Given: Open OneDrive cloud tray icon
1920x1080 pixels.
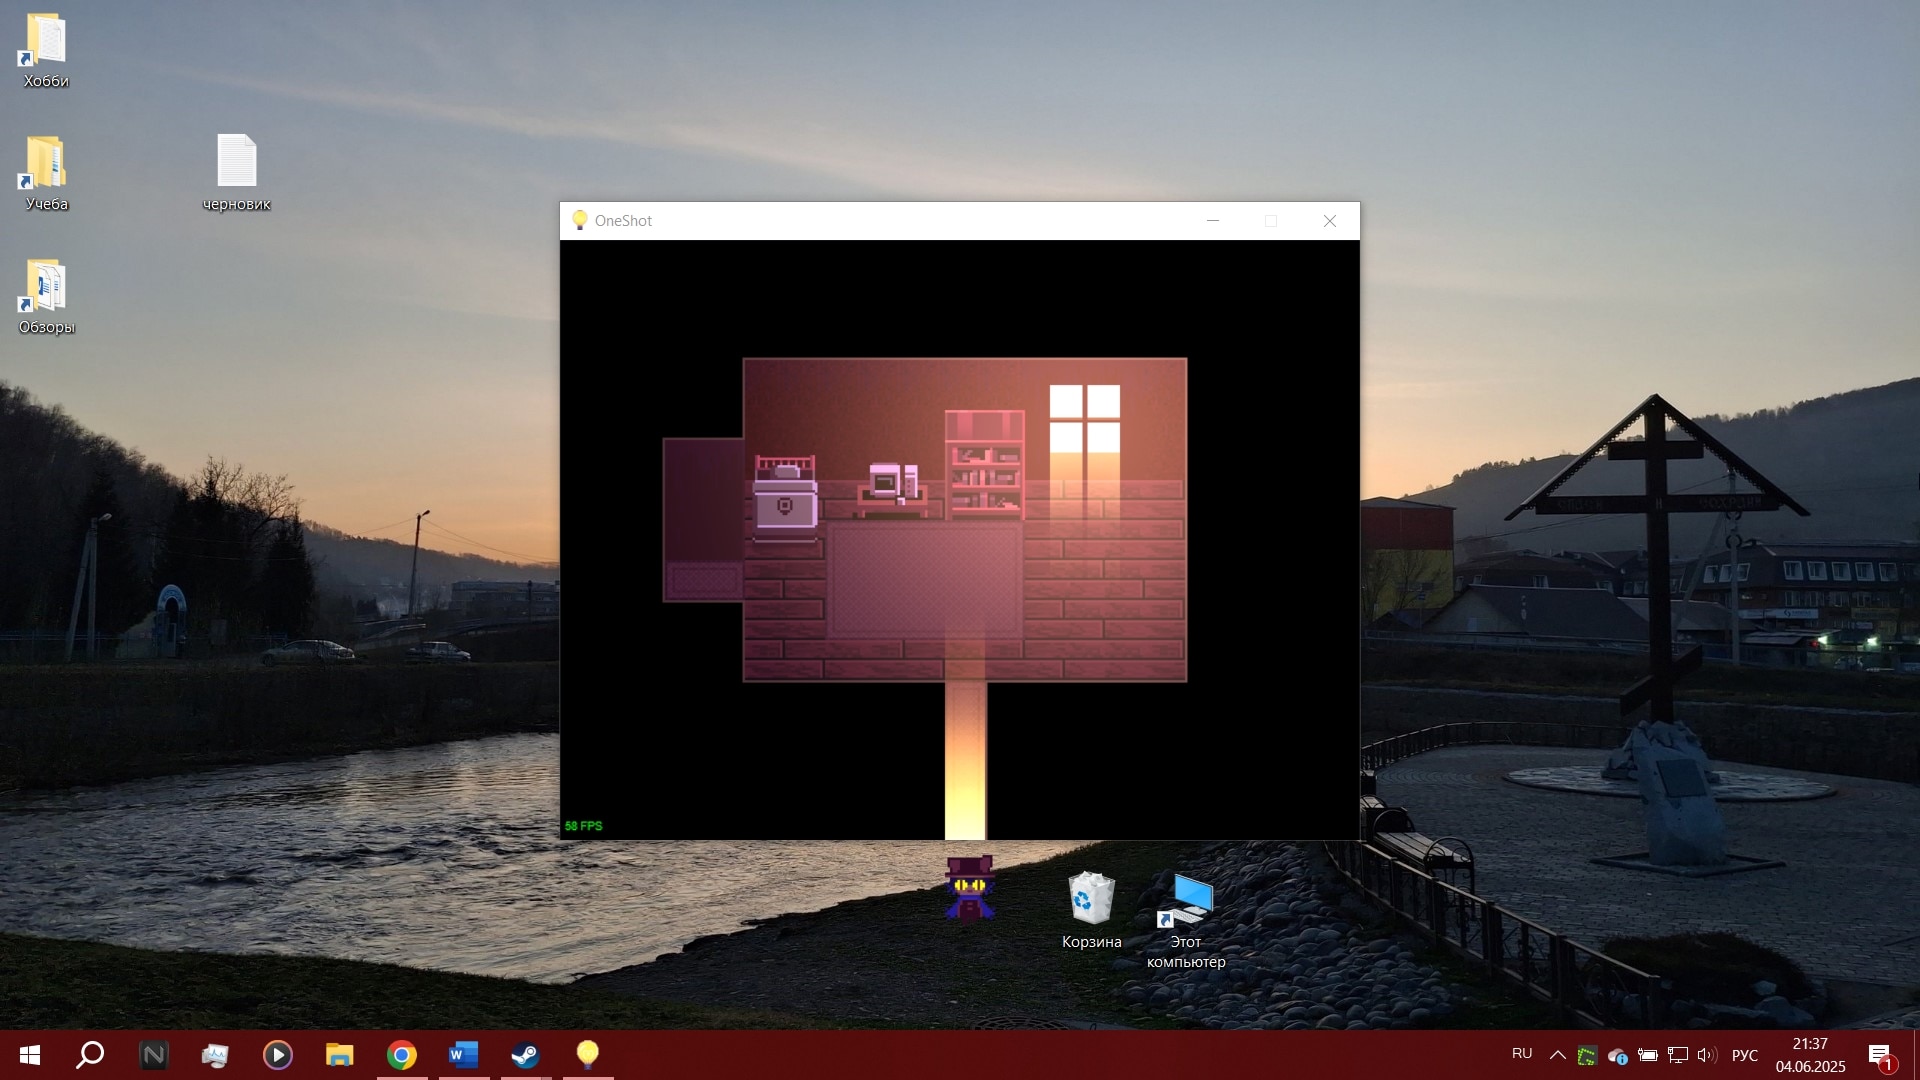Looking at the screenshot, I should pyautogui.click(x=1617, y=1056).
